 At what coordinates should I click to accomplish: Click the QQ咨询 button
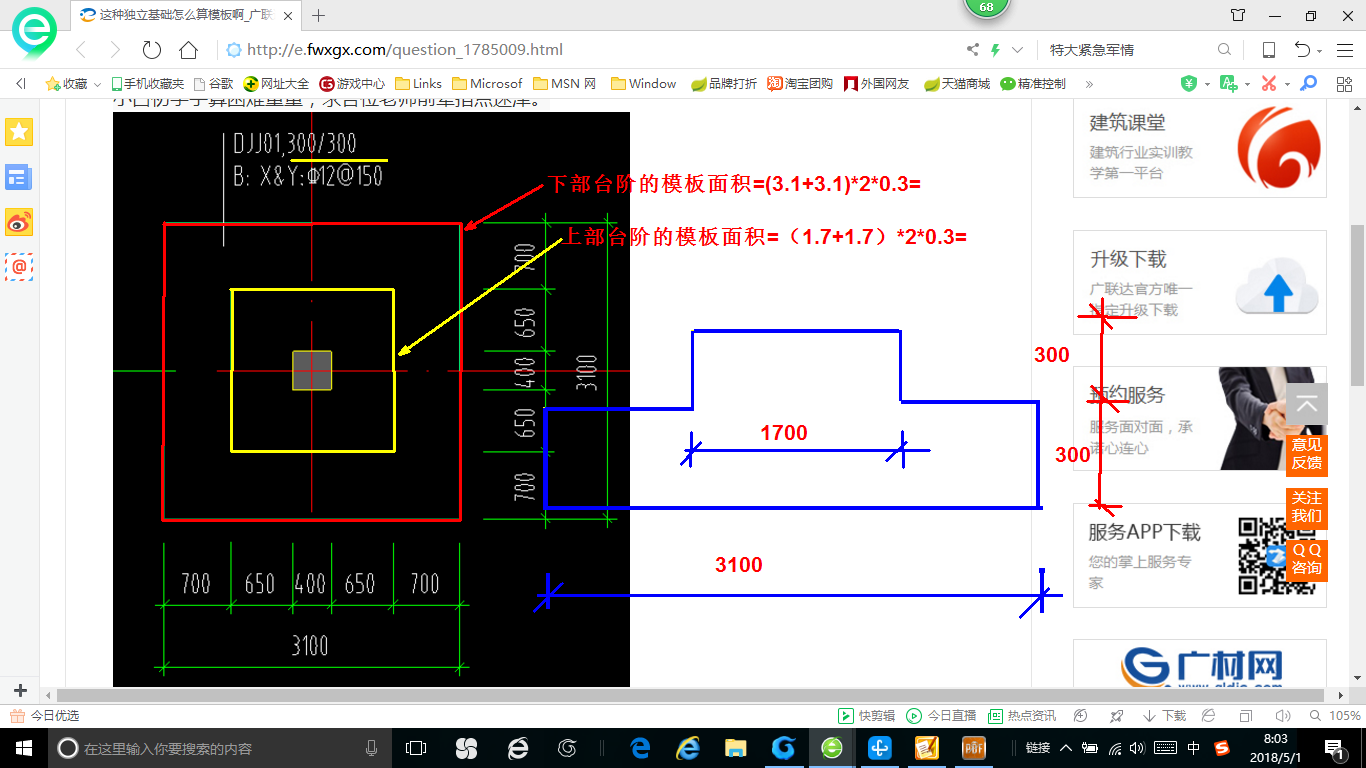click(x=1307, y=559)
